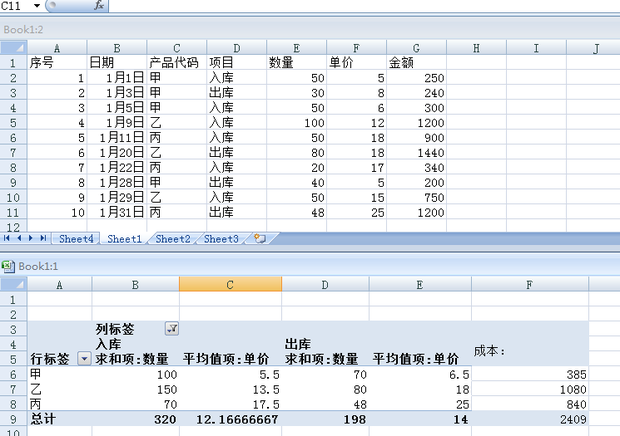Select the pivot total 12.16666667 cell
The image size is (620, 436).
(x=230, y=419)
